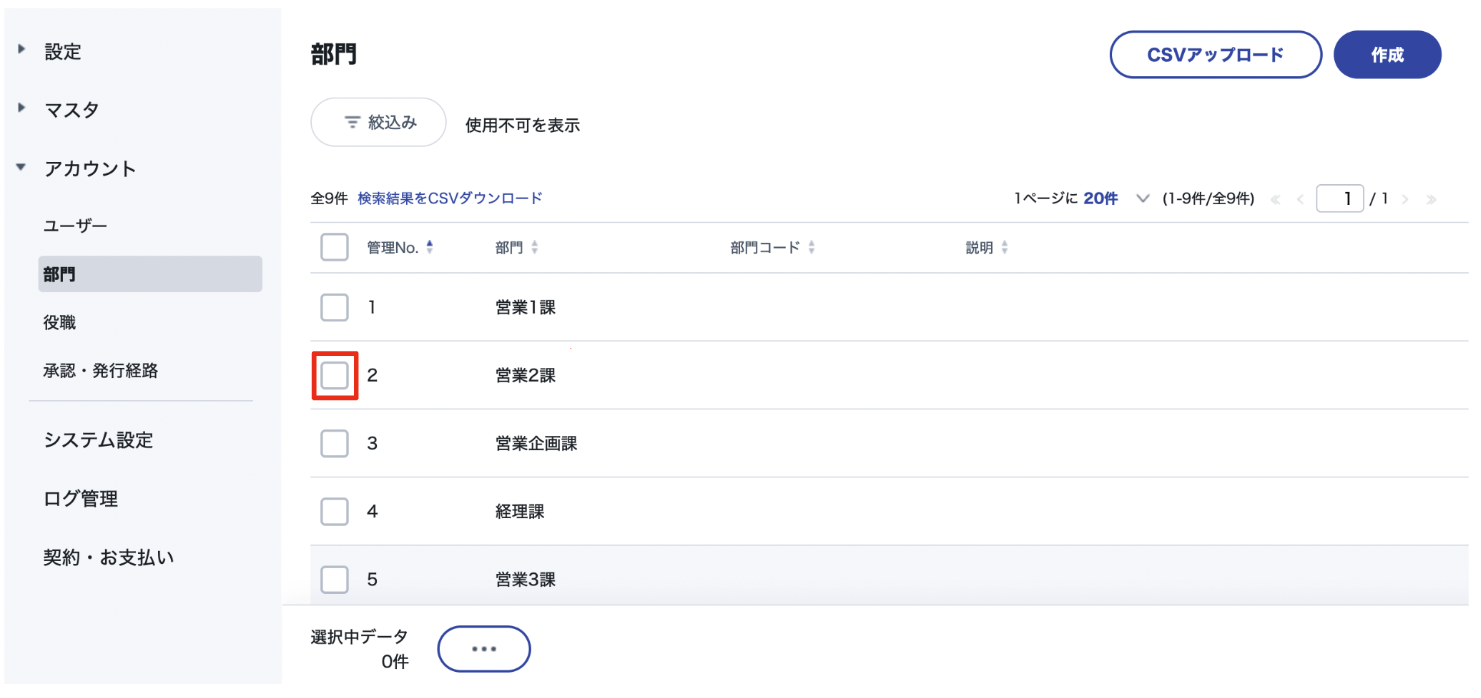Download results via 検索結果をCSVダウンロード link
The width and height of the screenshot is (1481, 698).
[x=450, y=198]
